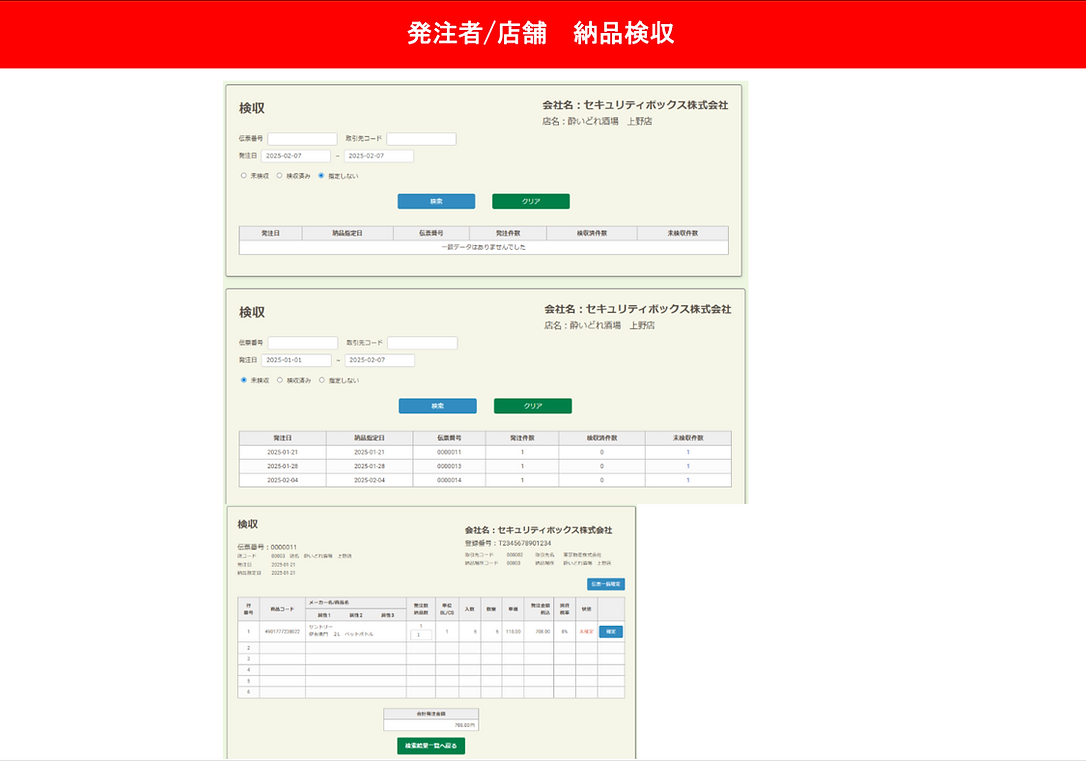
Task: Focus 伝票番号 field in the three-result panel
Action: [303, 343]
